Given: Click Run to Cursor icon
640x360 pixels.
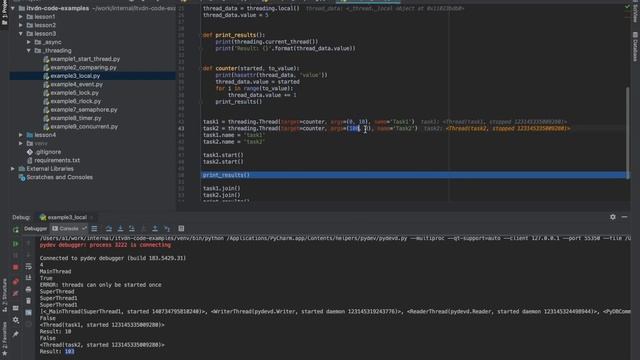Looking at the screenshot, I should pos(167,229).
